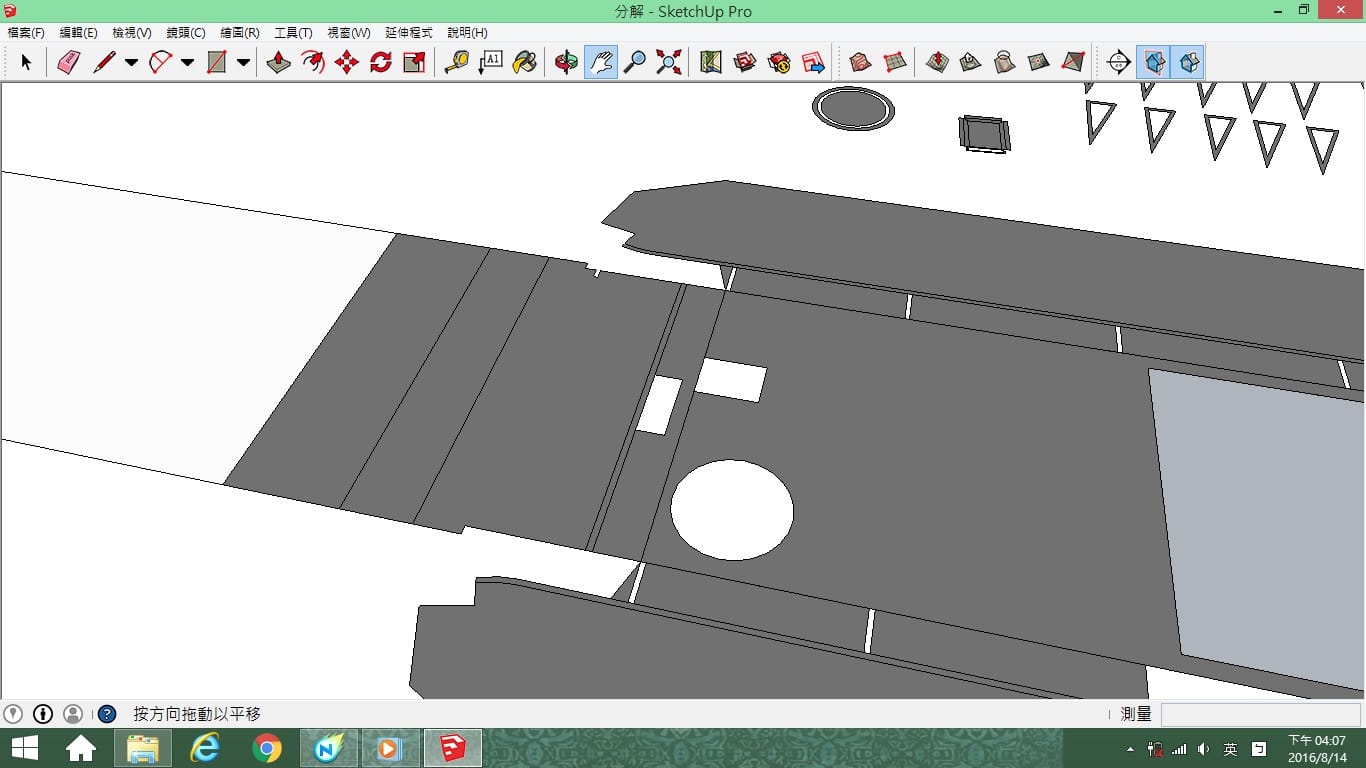The image size is (1366, 768).
Task: Toggle the last blue house toolbar button
Action: click(x=1188, y=62)
